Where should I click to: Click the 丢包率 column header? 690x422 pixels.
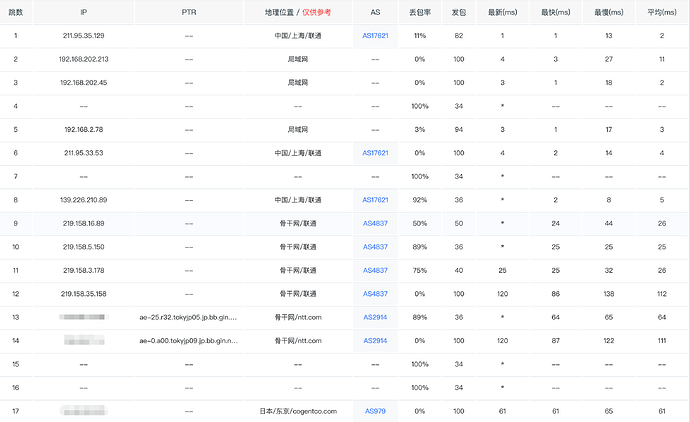point(420,12)
